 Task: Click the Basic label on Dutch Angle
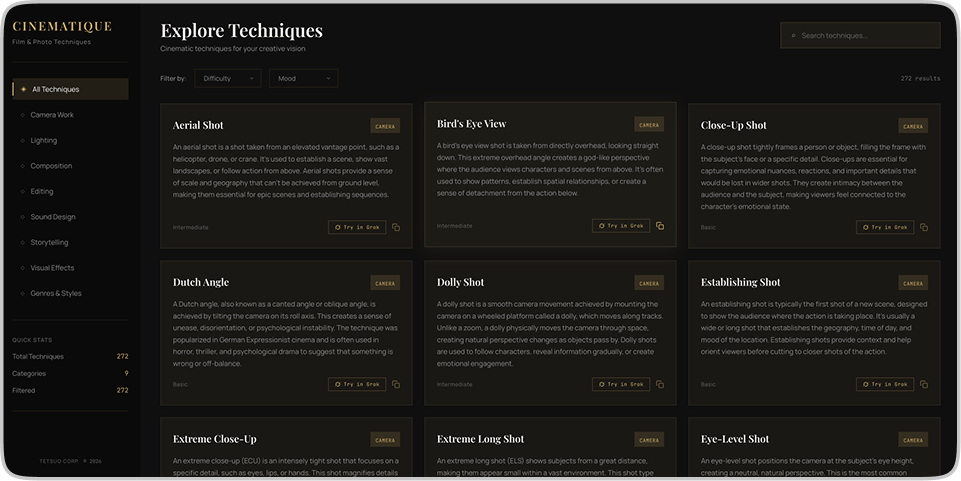180,384
